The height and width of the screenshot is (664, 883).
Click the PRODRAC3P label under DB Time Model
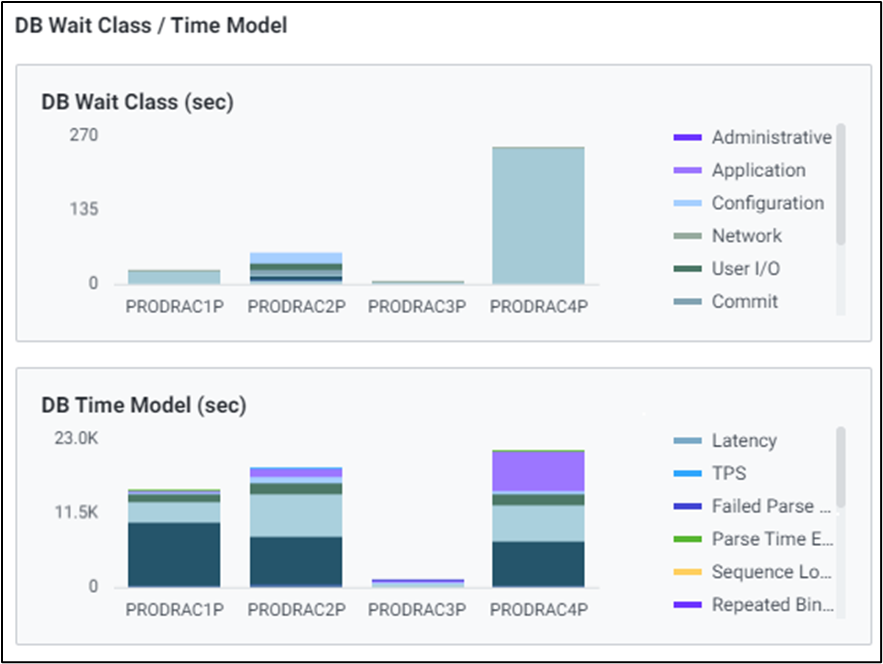point(416,610)
